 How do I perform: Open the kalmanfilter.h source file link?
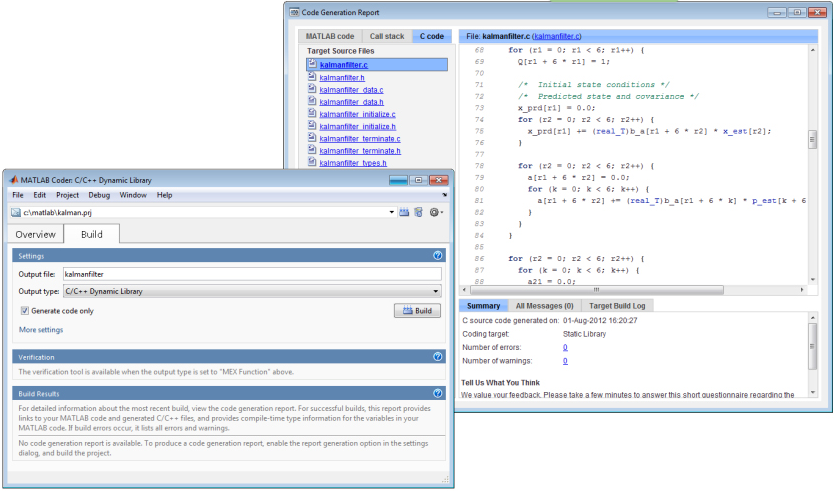click(x=342, y=77)
